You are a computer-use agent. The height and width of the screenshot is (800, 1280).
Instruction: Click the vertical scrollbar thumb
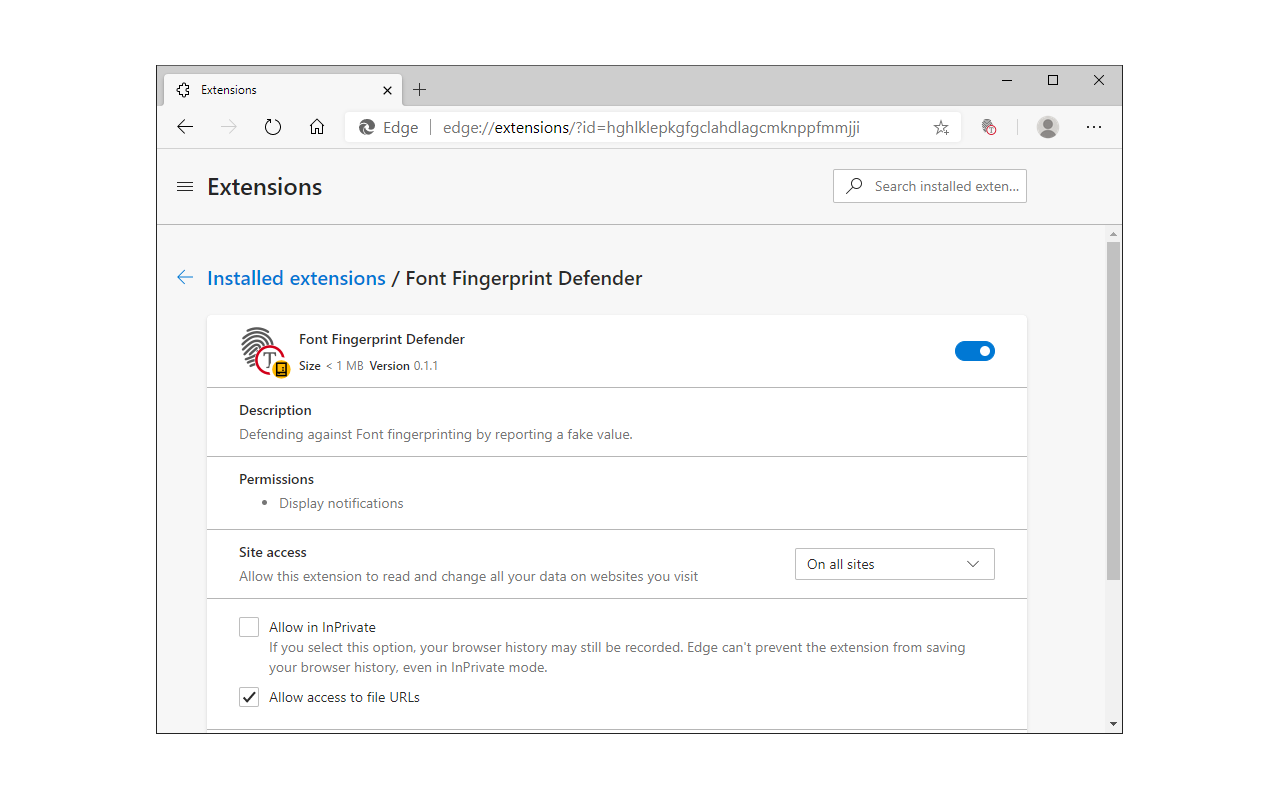(1113, 410)
